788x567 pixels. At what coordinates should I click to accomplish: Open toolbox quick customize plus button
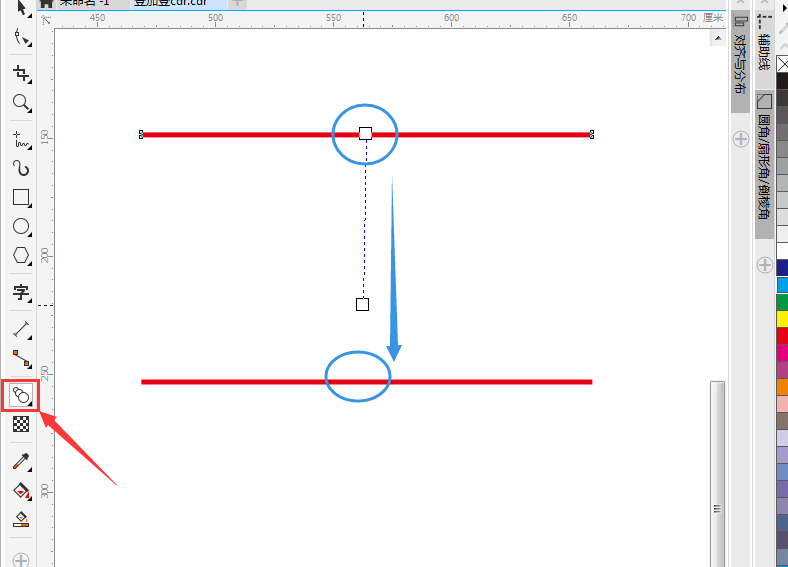pos(21,559)
